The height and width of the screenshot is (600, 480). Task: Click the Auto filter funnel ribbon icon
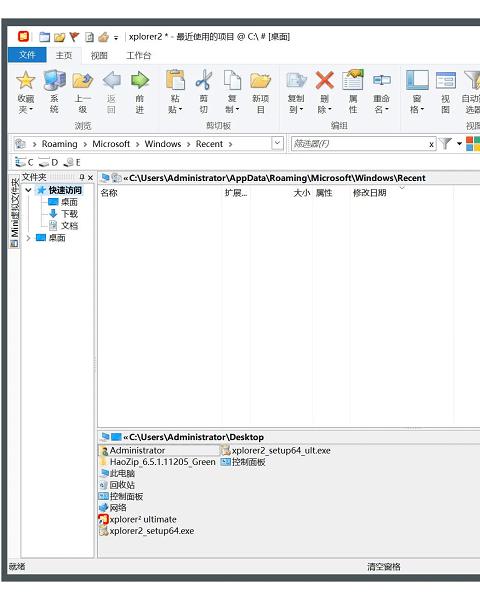[472, 80]
